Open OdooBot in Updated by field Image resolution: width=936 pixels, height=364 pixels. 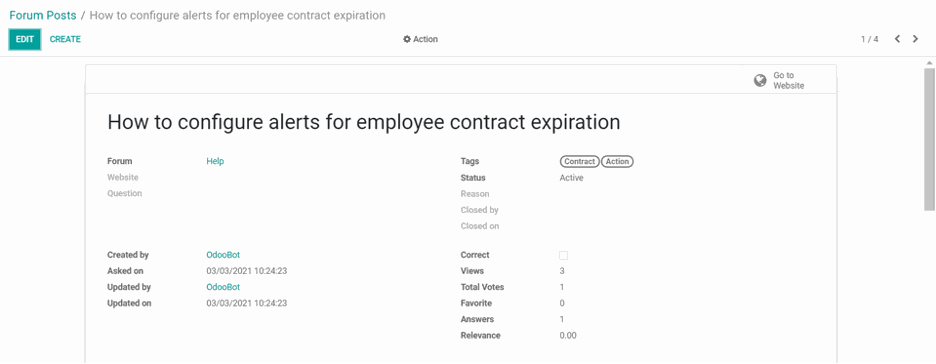(223, 287)
